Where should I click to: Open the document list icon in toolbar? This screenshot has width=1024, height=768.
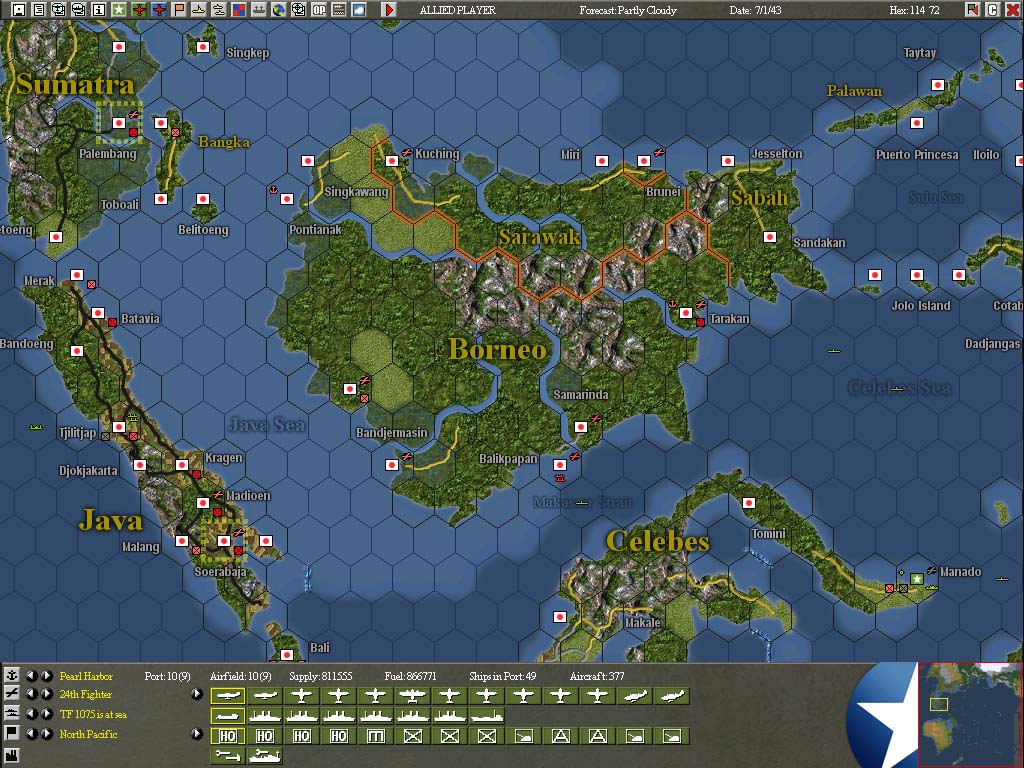[x=39, y=9]
